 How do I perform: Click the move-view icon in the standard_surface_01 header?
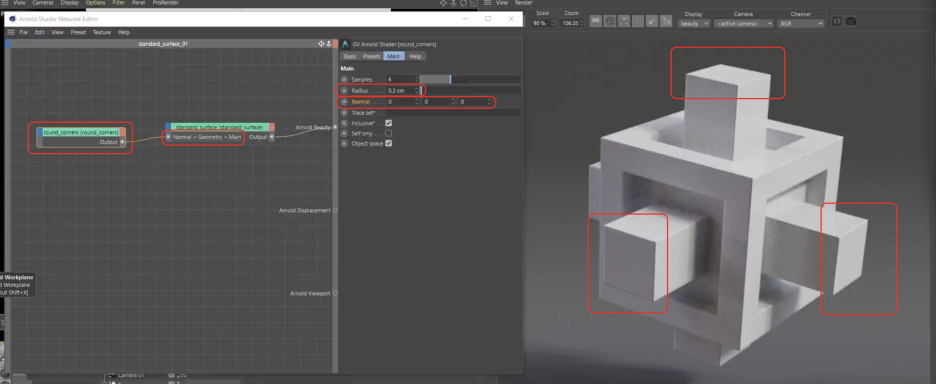tap(321, 44)
